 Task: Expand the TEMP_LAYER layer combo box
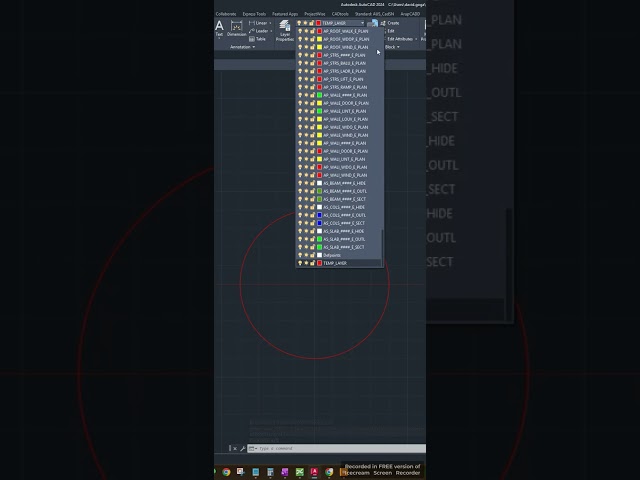coord(362,23)
